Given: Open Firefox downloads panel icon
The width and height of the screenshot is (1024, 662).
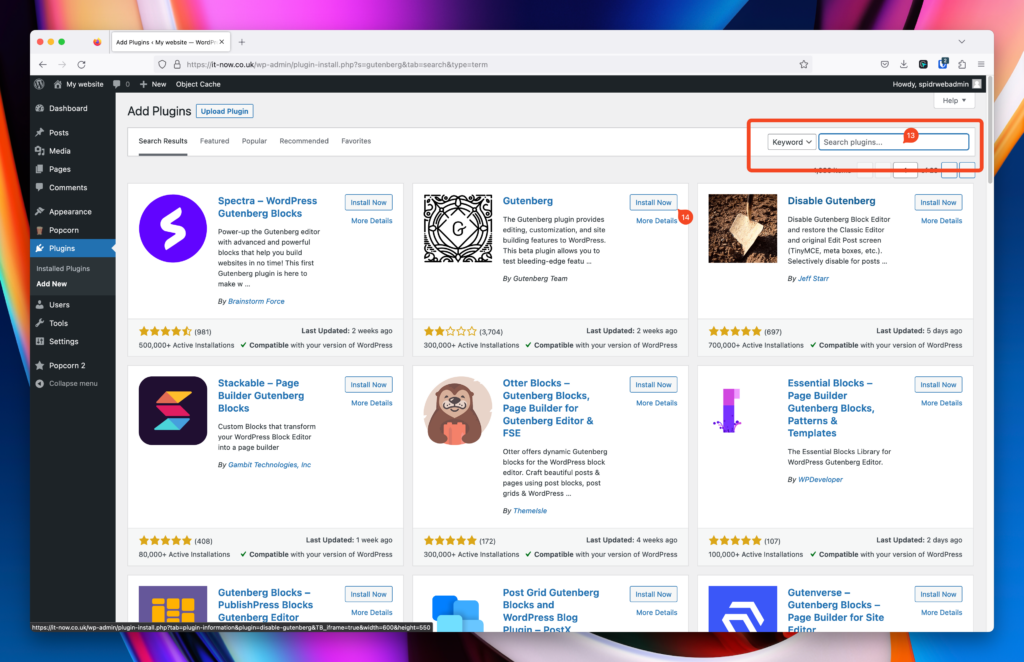Looking at the screenshot, I should click(904, 64).
